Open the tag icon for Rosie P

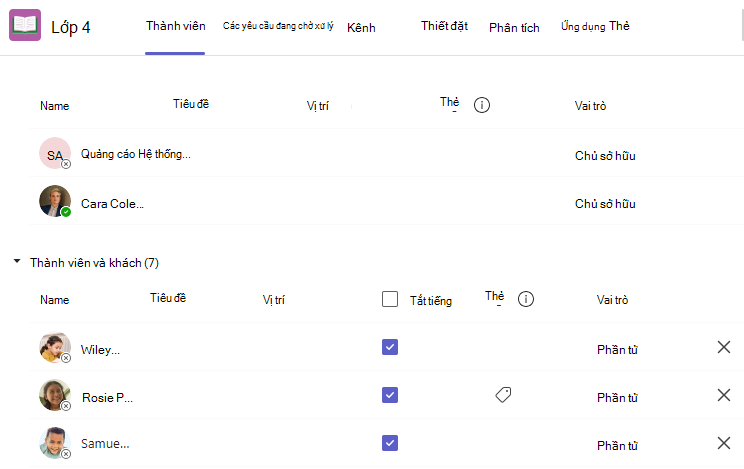[x=503, y=394]
